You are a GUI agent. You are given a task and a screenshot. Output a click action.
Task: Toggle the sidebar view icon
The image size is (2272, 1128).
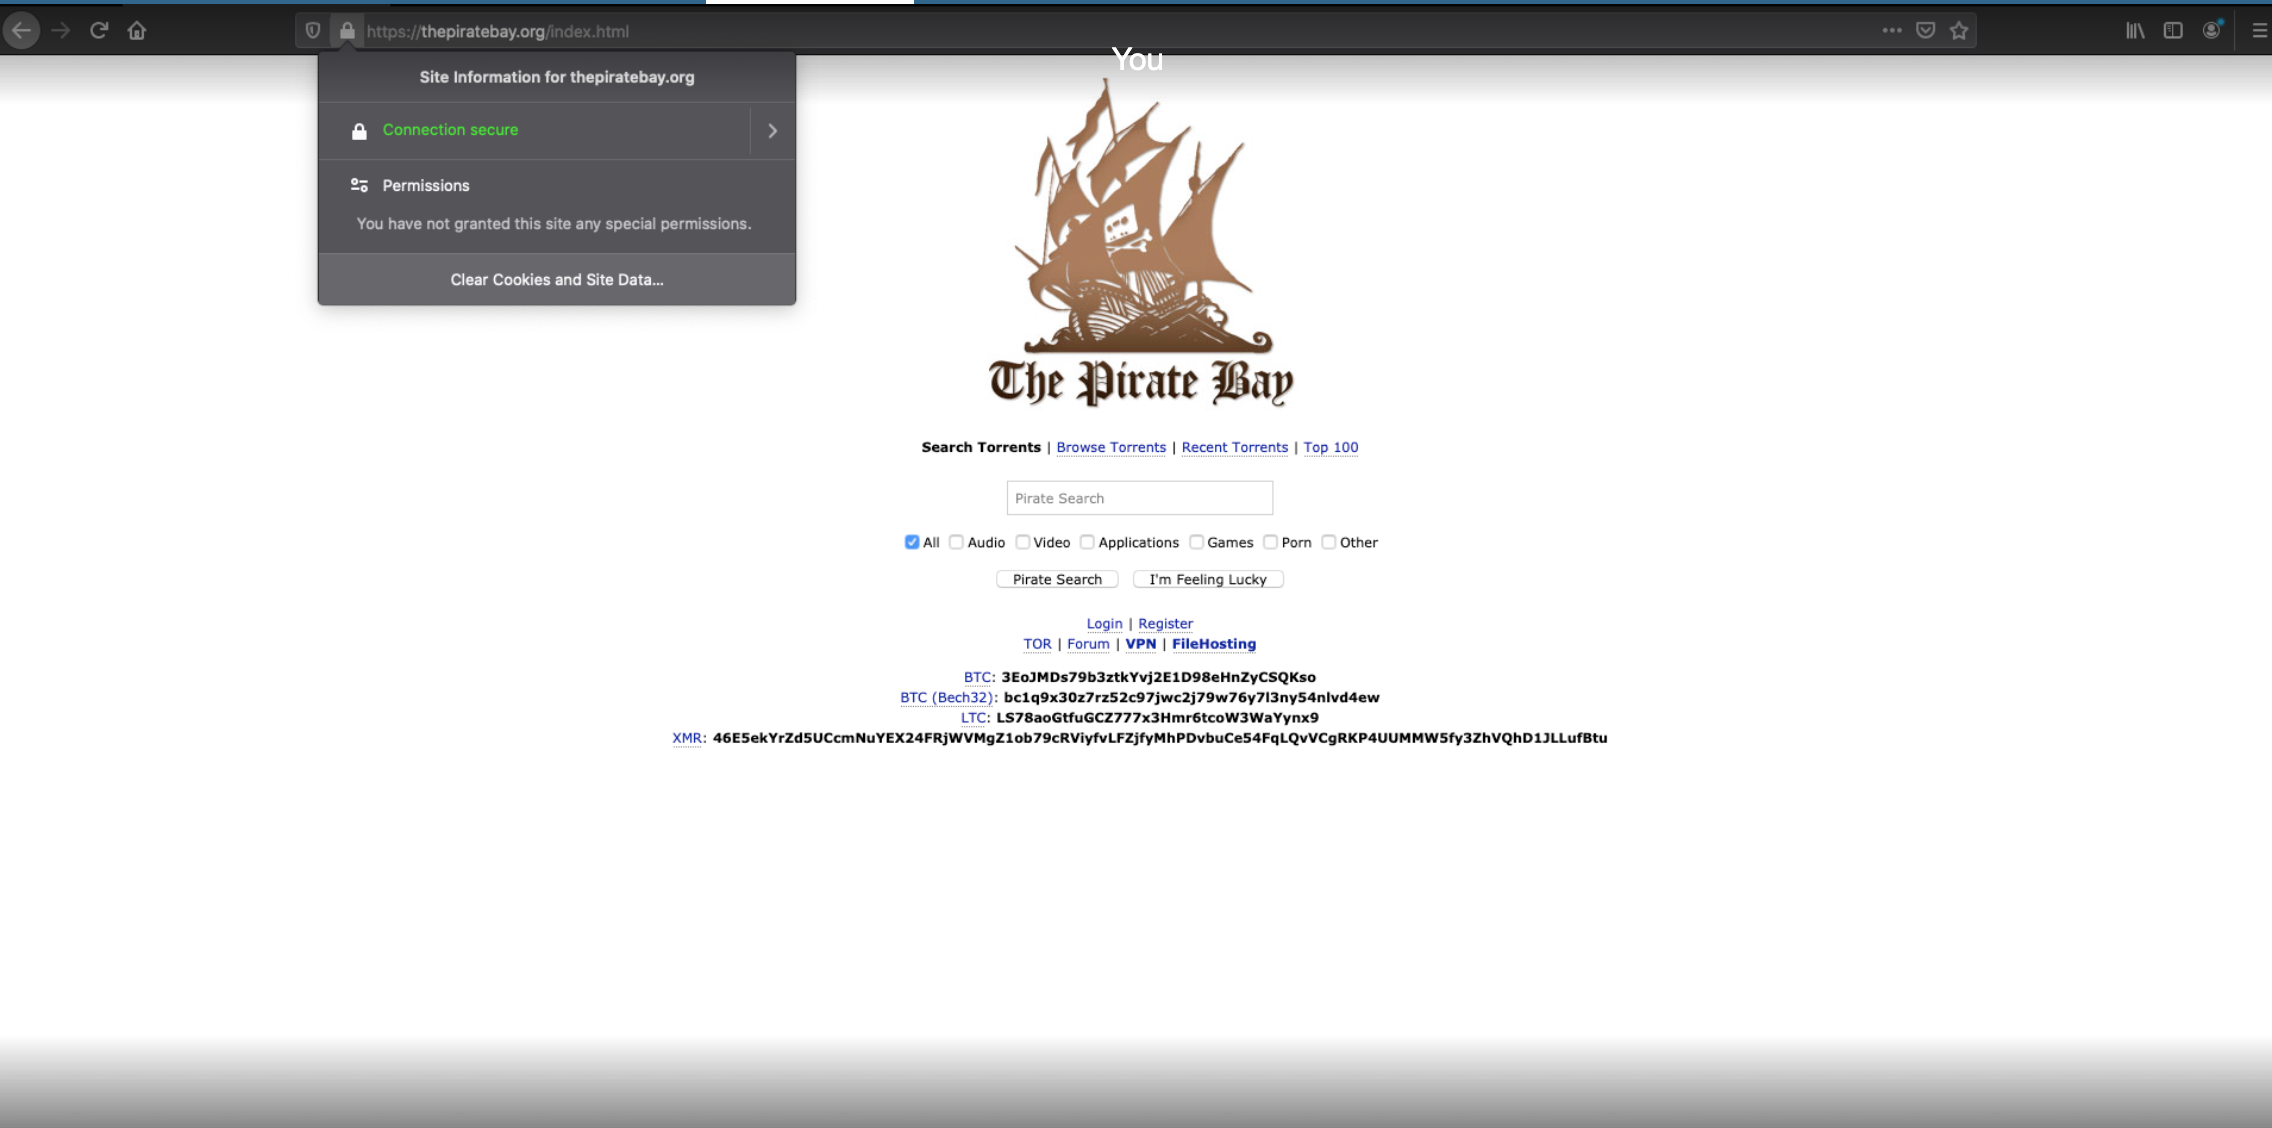pyautogui.click(x=2171, y=30)
